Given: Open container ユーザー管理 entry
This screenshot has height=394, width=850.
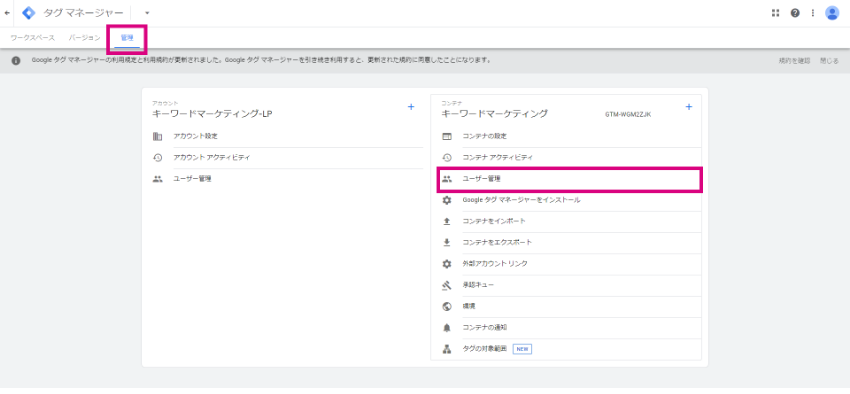Looking at the screenshot, I should click(x=570, y=179).
